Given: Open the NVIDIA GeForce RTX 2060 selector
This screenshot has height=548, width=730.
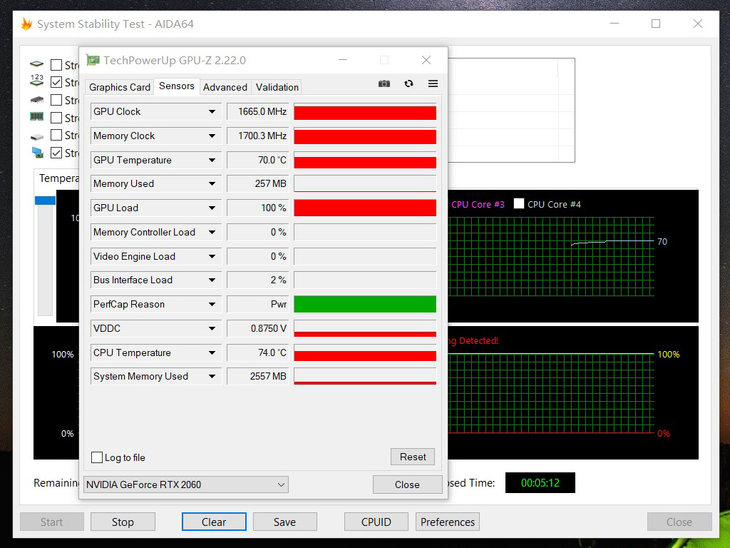Looking at the screenshot, I should 186,485.
